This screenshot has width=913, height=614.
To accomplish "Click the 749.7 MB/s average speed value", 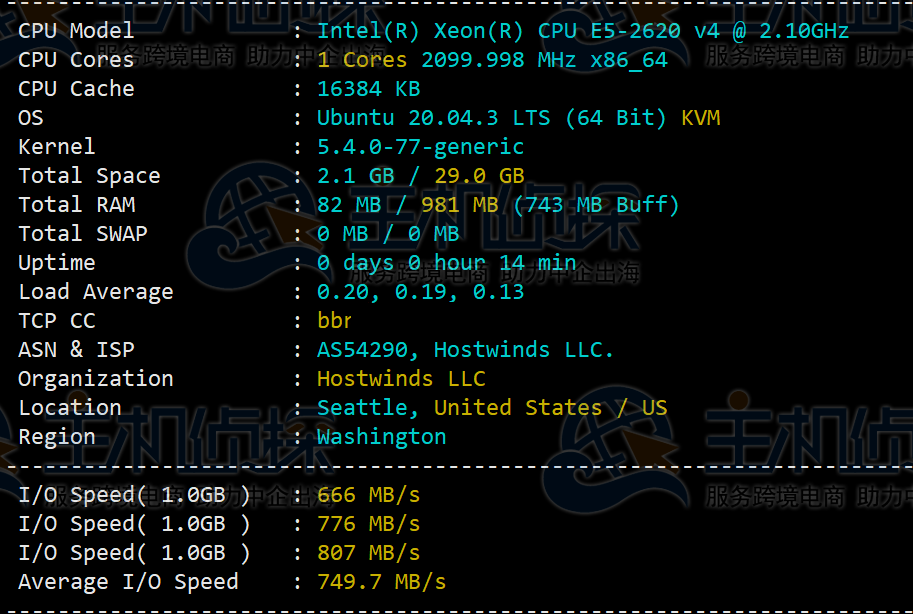I will point(381,582).
